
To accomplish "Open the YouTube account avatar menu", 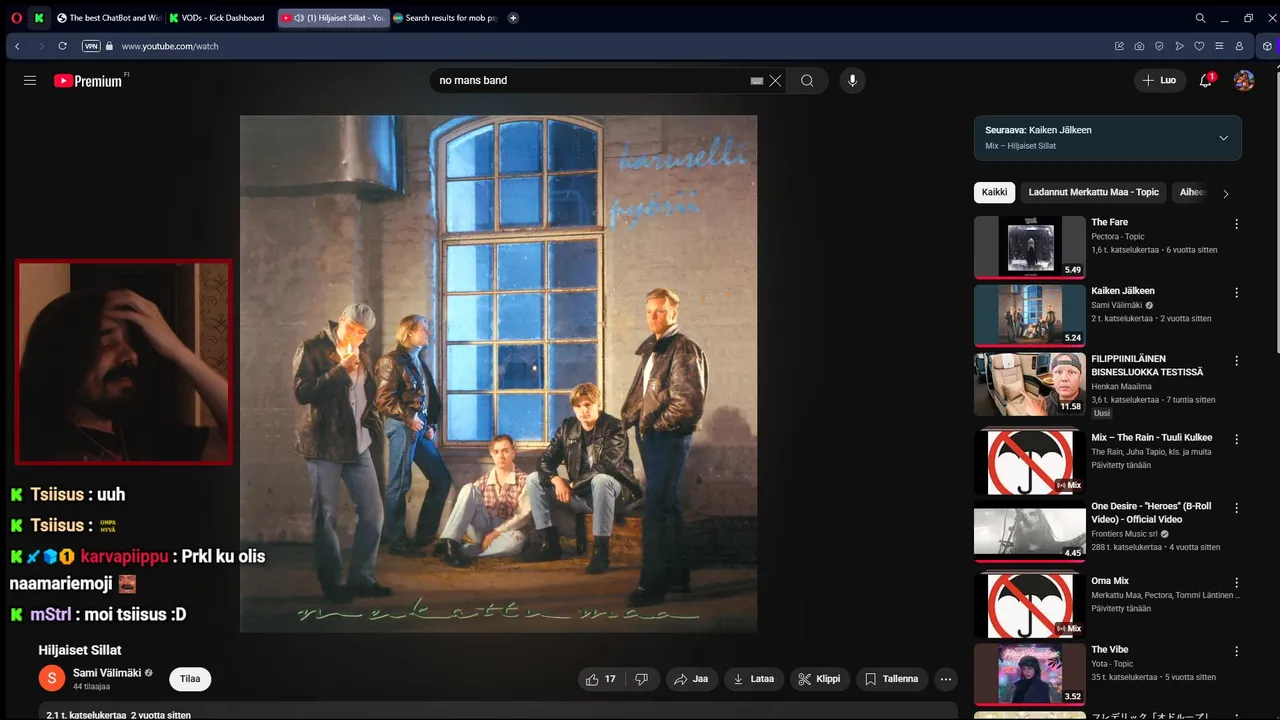I will (1244, 81).
